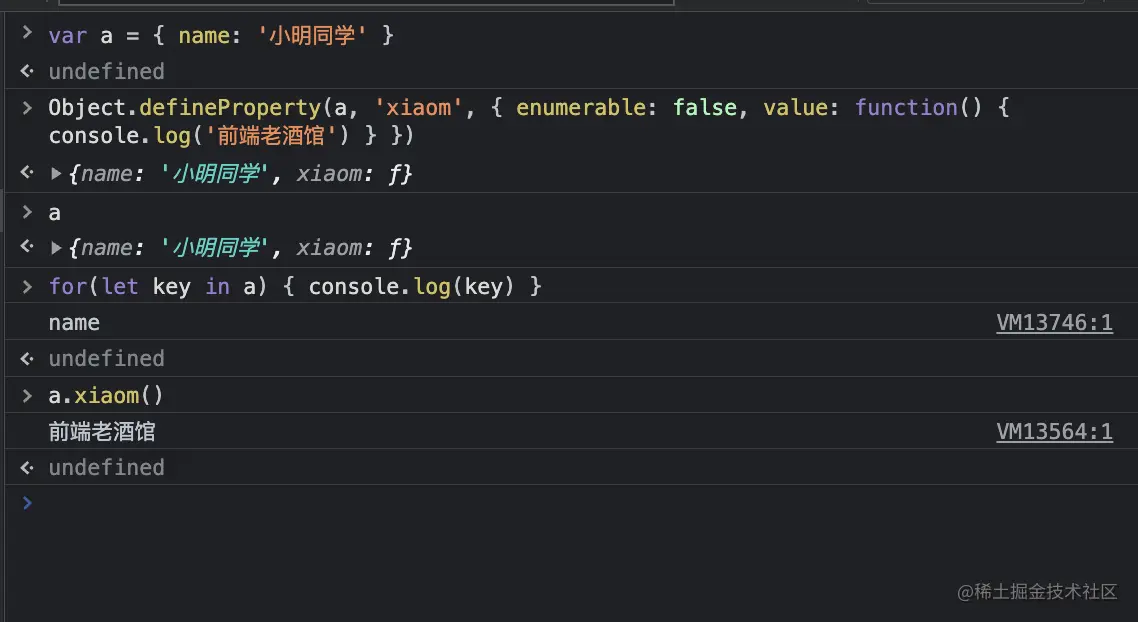Select the 'name' logged output row
The width and height of the screenshot is (1138, 622).
pos(74,322)
